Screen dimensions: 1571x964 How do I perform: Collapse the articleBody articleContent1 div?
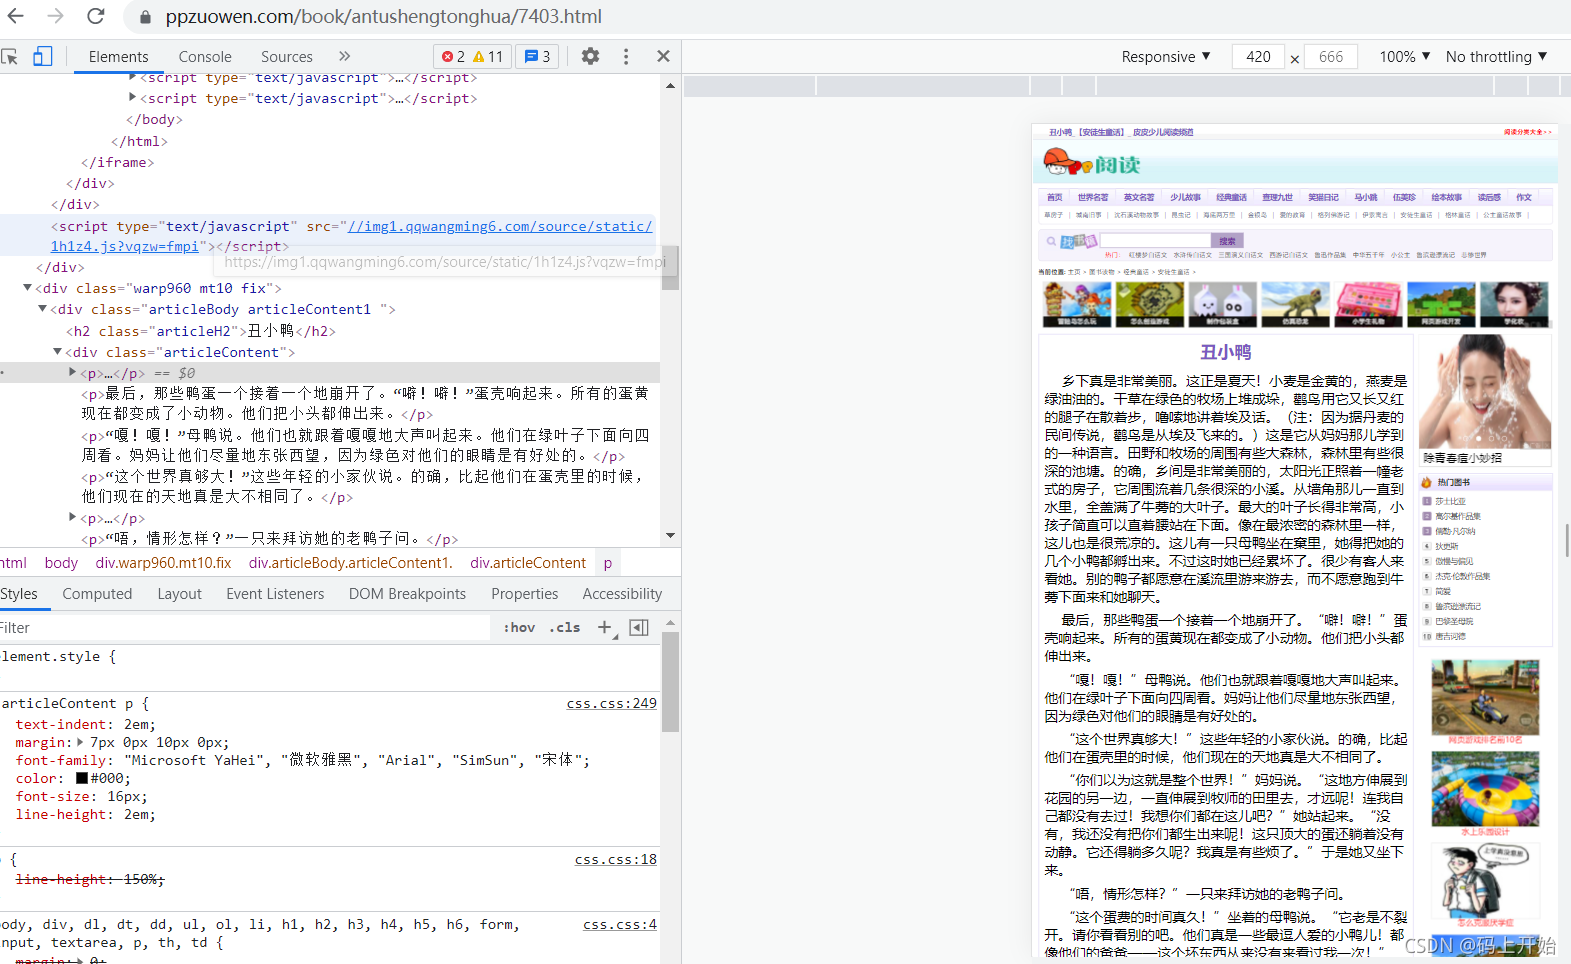click(42, 309)
